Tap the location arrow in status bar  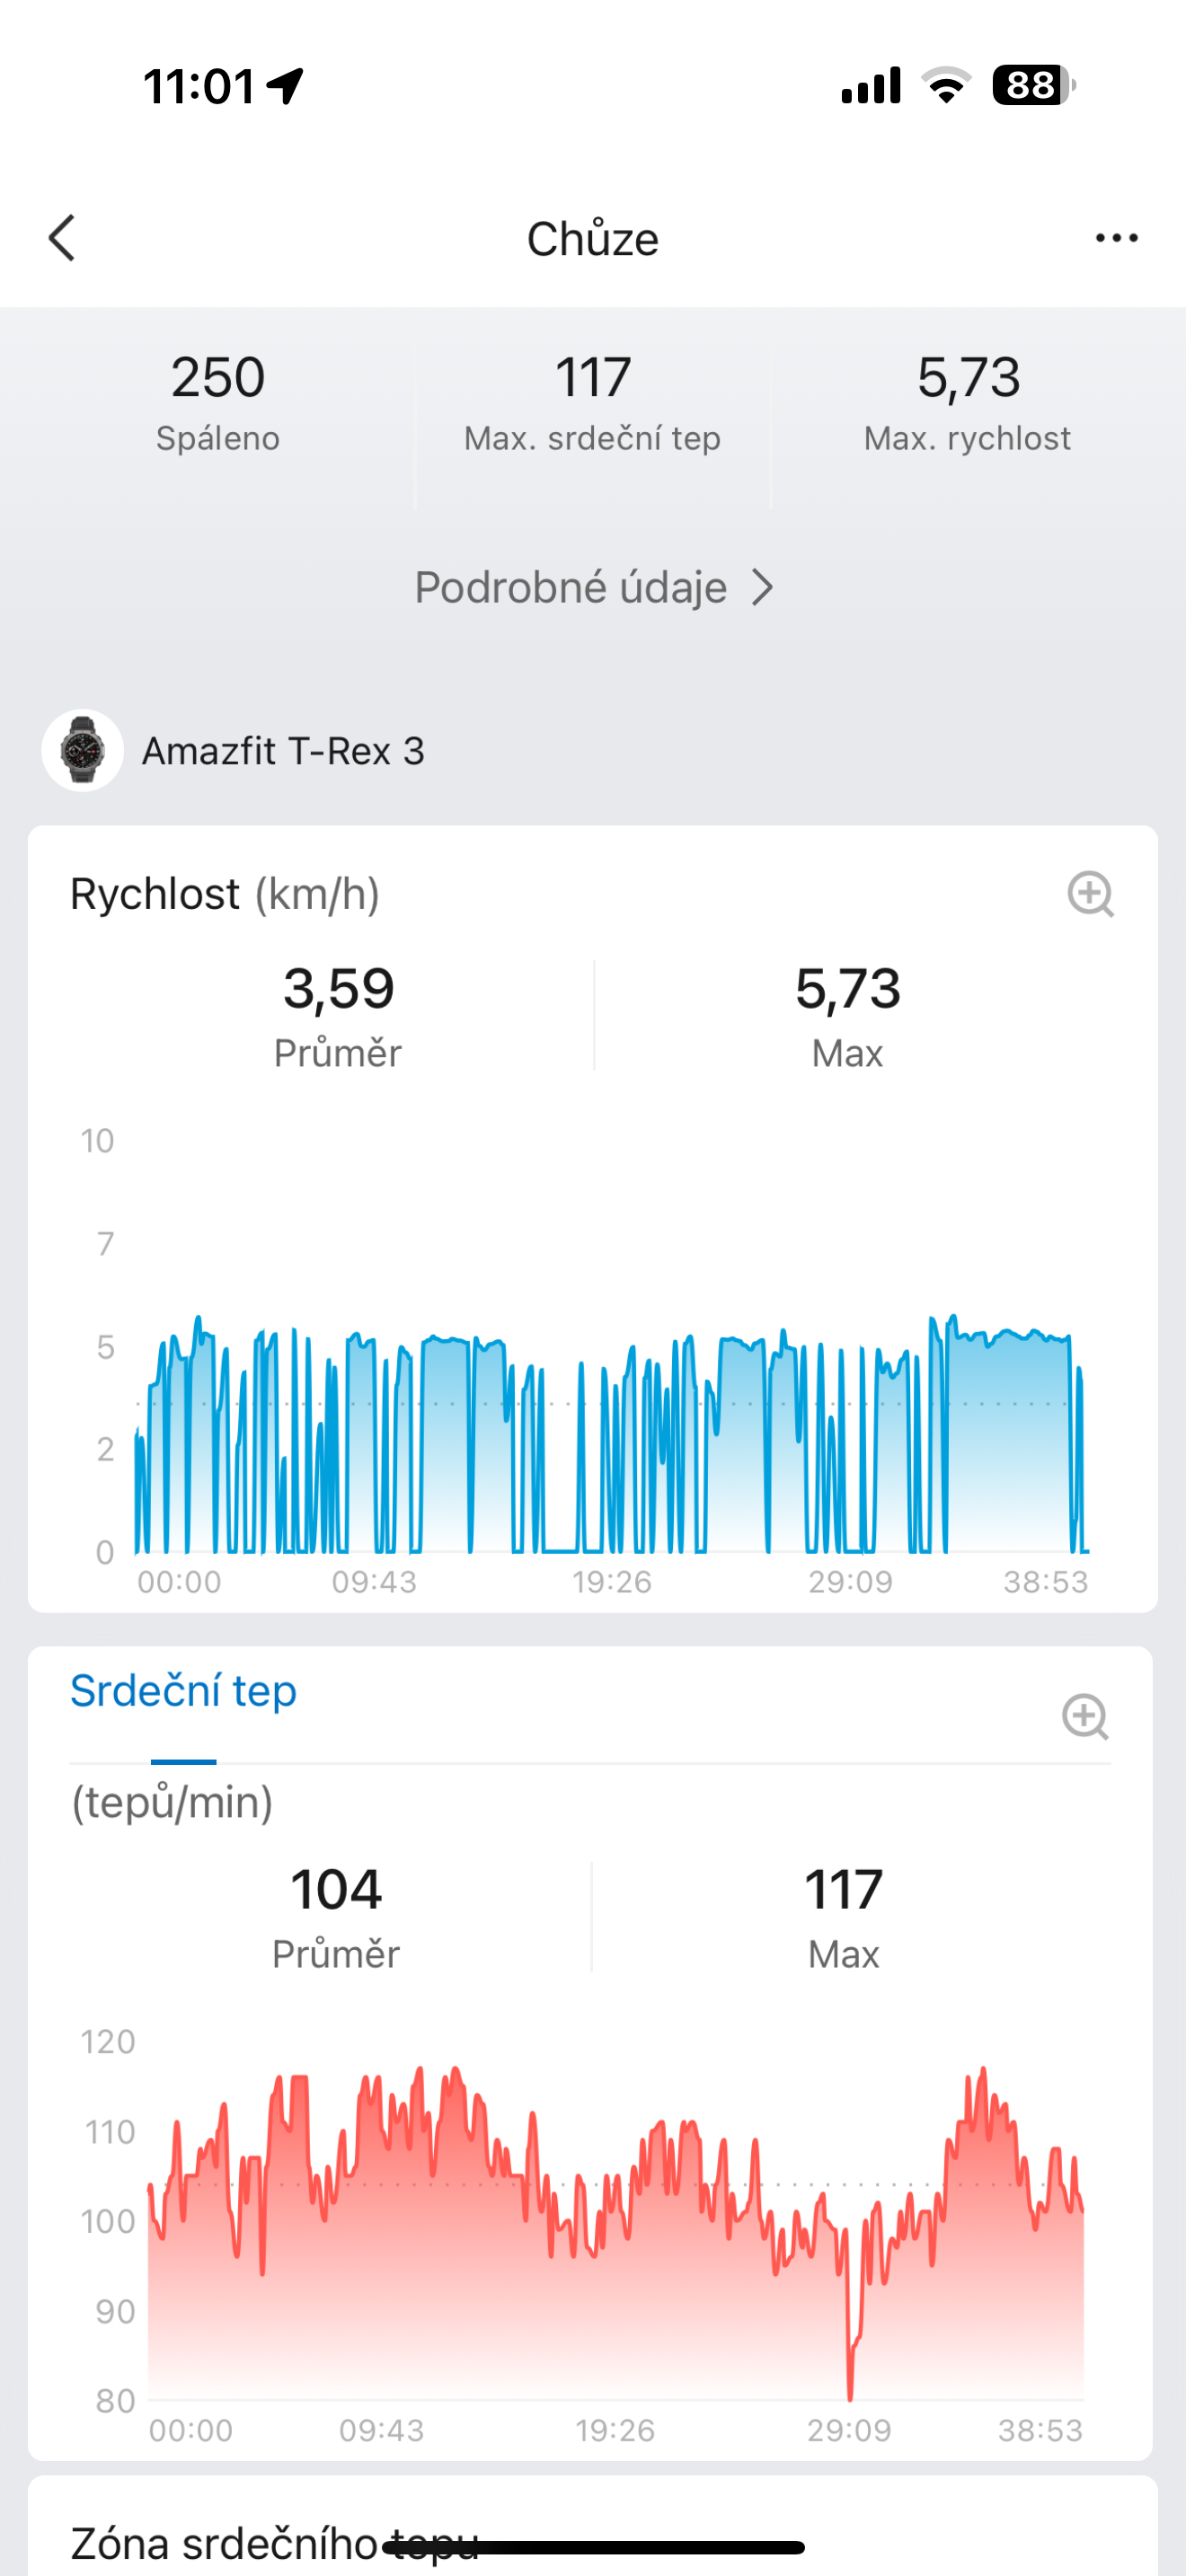point(286,86)
